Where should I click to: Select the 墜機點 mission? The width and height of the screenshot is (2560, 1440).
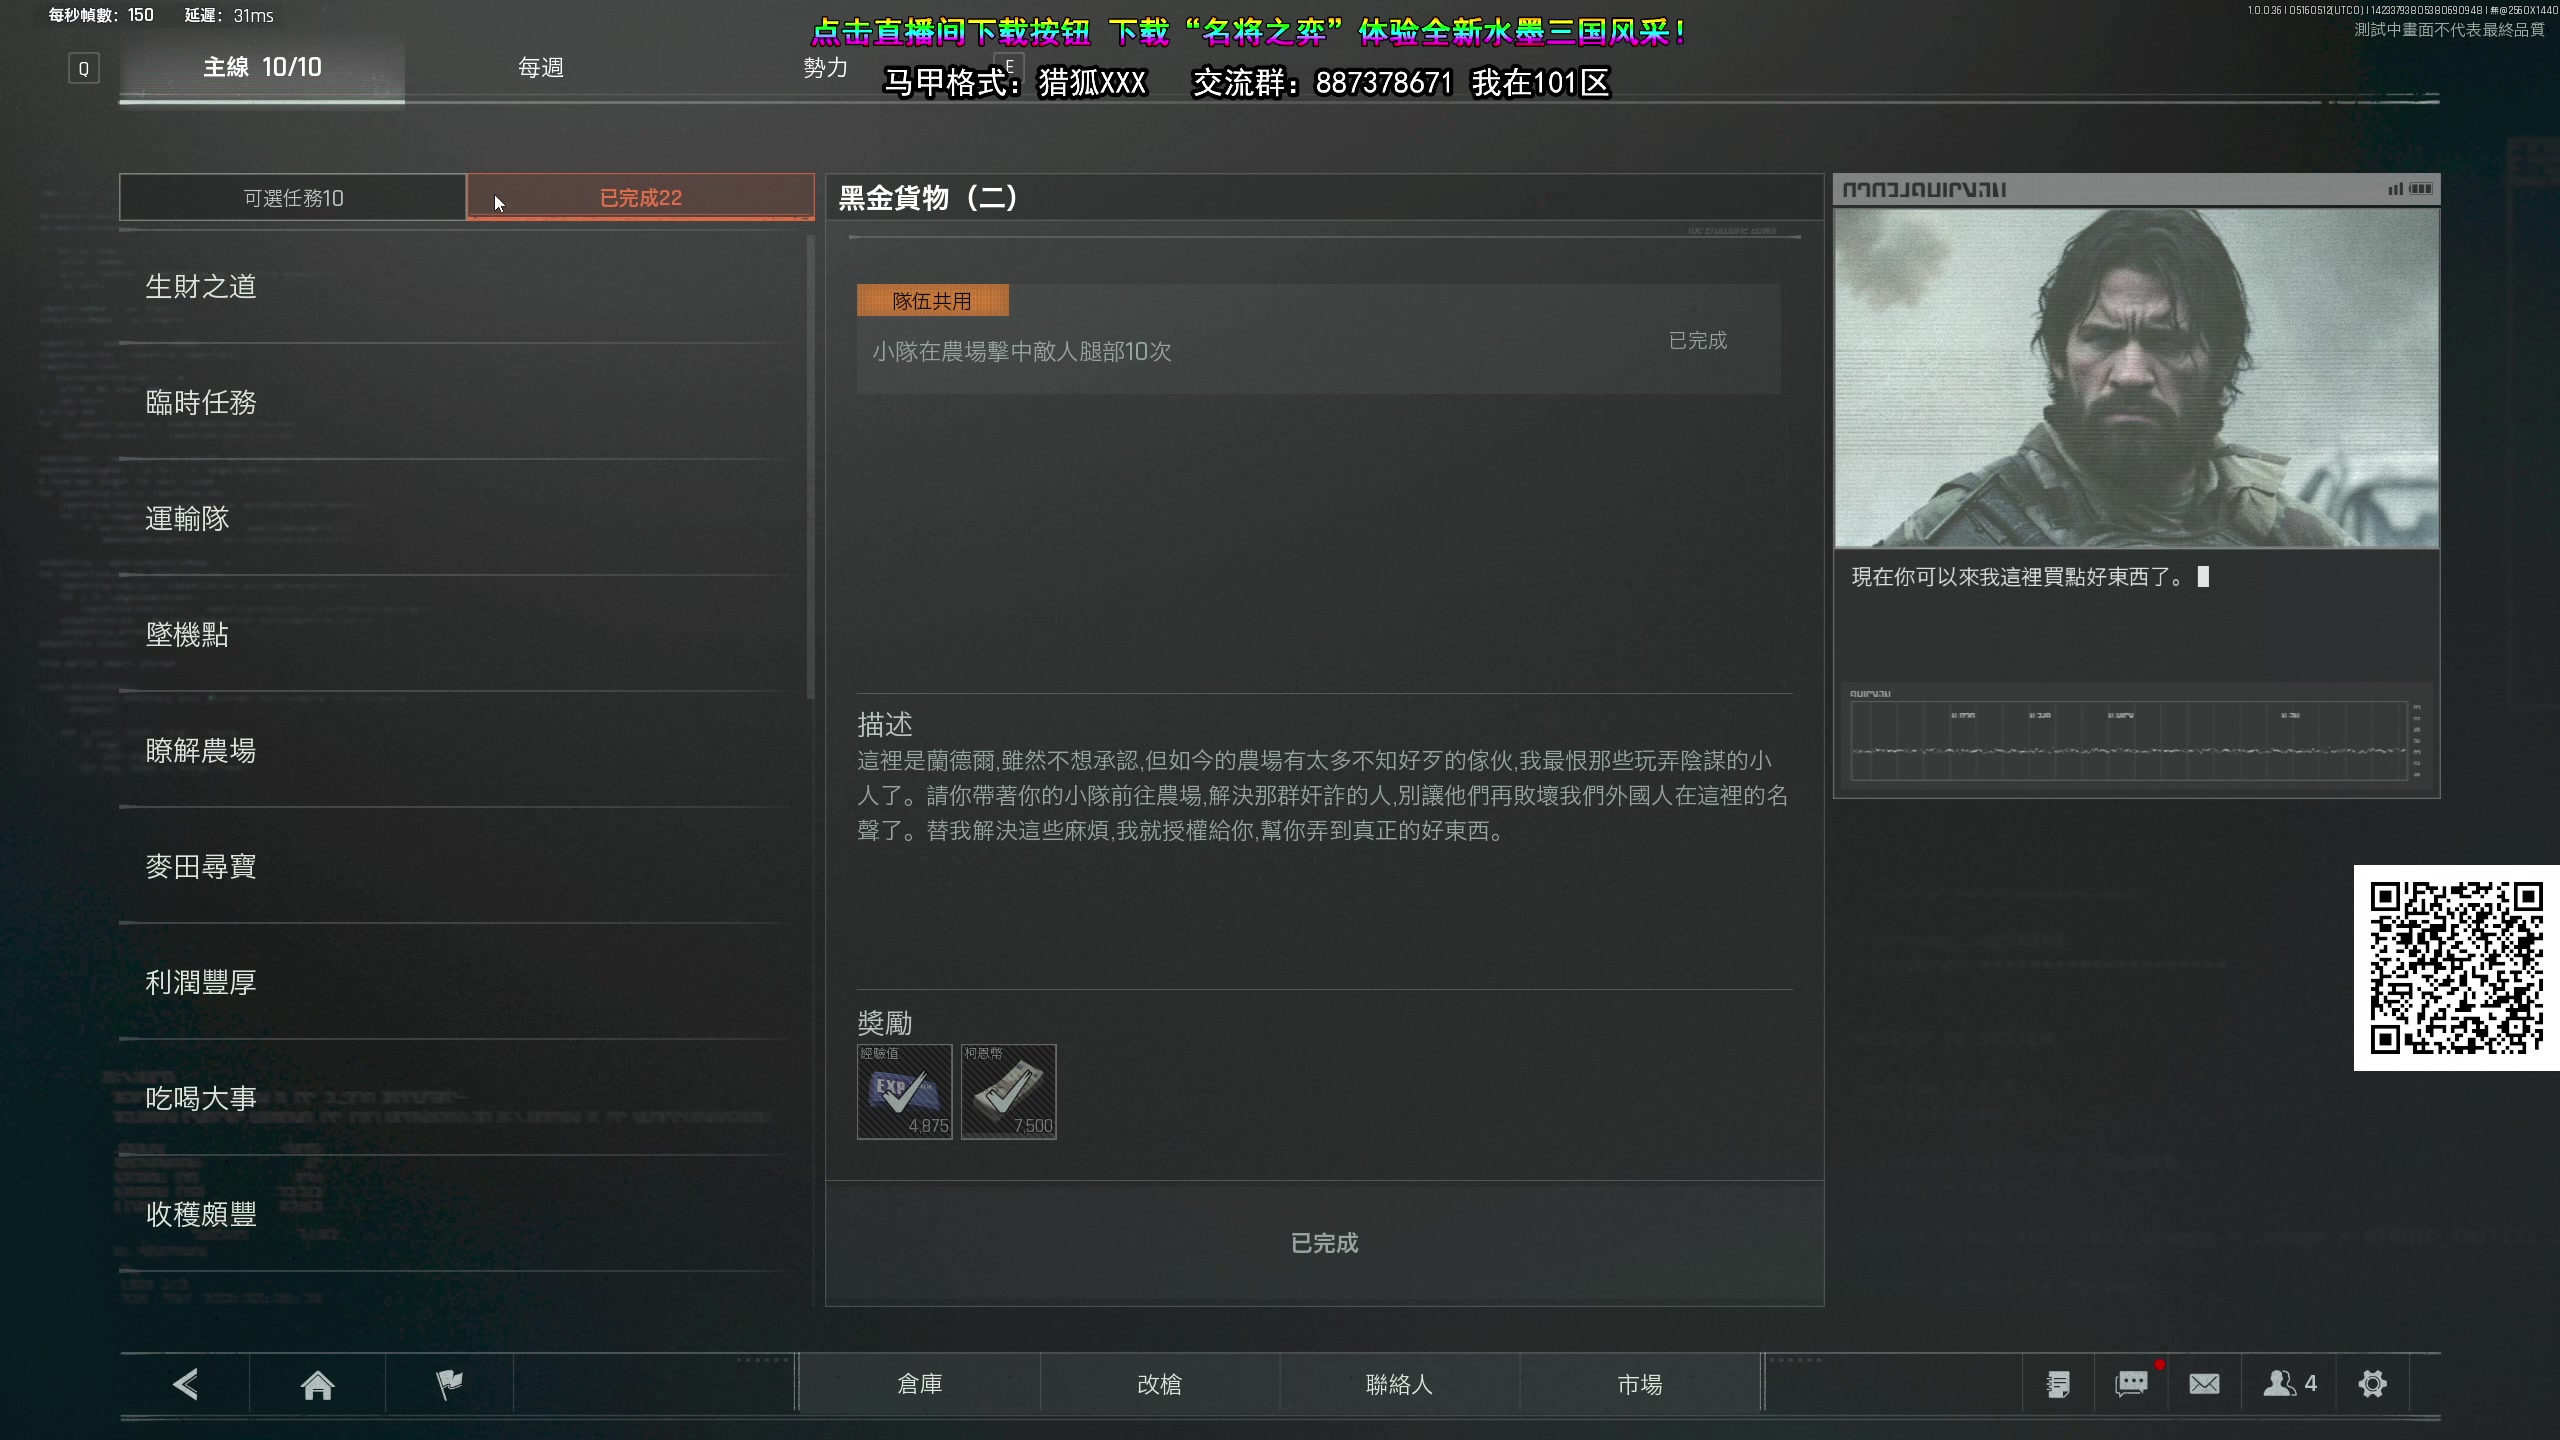click(187, 635)
